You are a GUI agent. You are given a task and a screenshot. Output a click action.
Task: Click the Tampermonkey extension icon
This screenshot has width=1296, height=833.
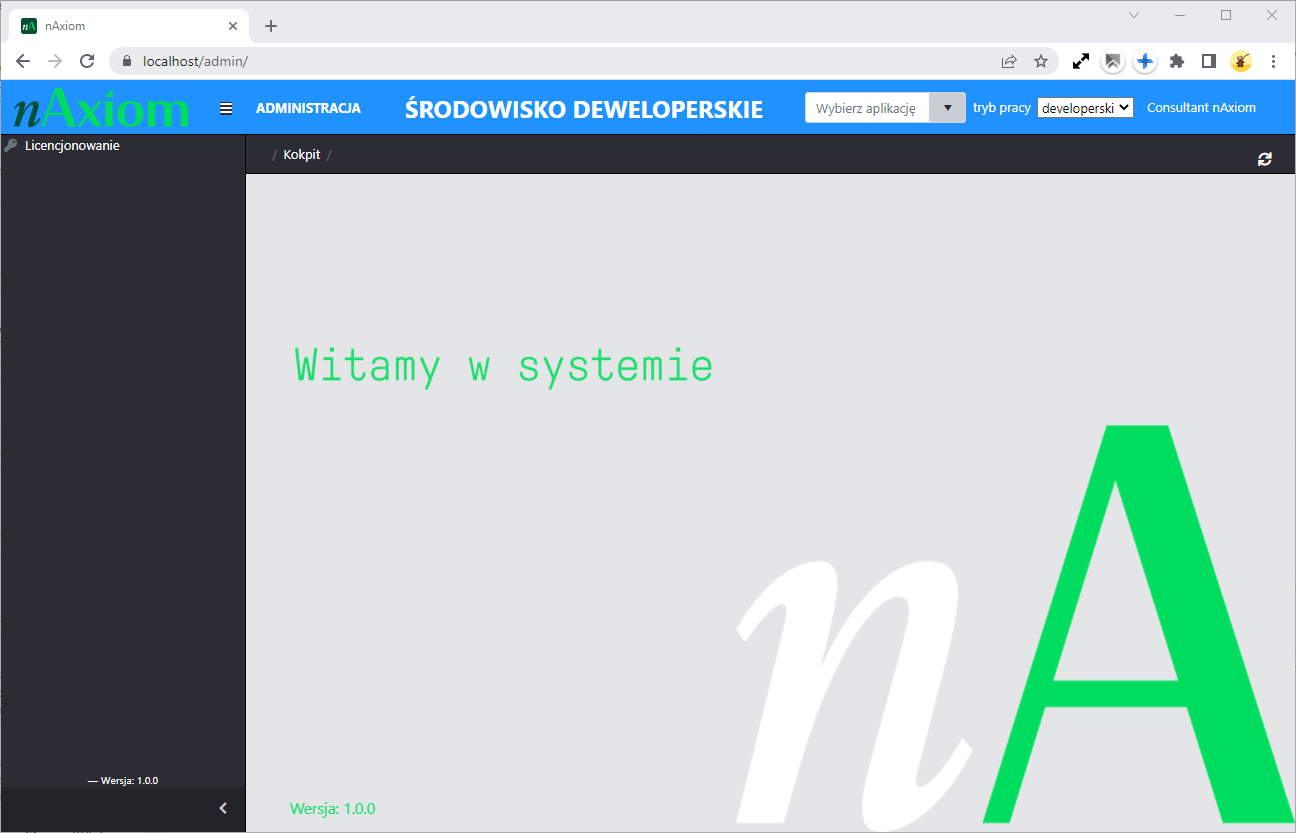[x=1241, y=61]
